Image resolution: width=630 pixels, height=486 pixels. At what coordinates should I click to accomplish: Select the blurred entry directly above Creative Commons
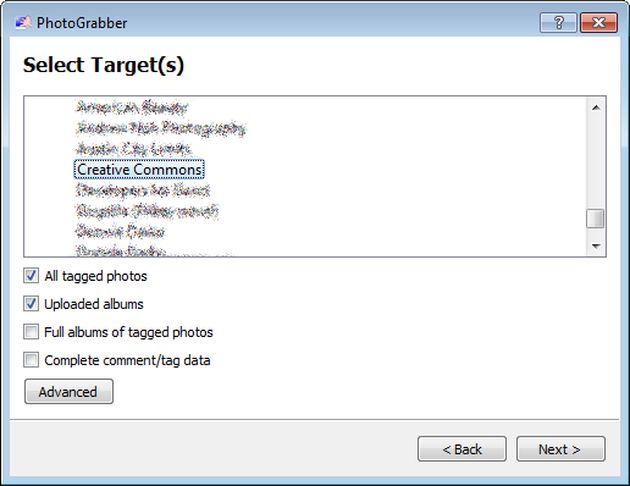[134, 149]
